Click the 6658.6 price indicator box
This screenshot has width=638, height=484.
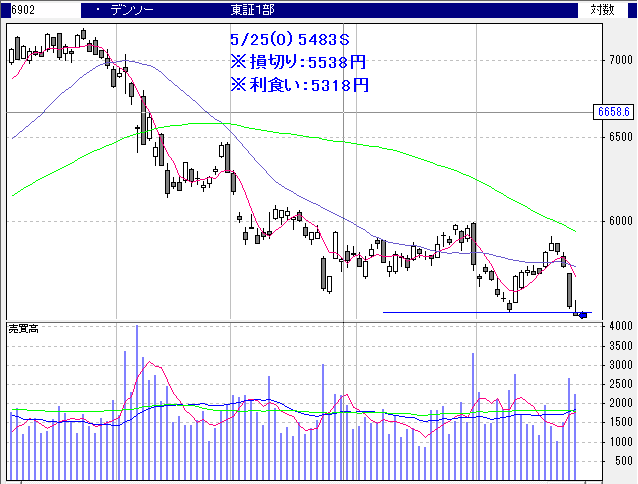[613, 111]
